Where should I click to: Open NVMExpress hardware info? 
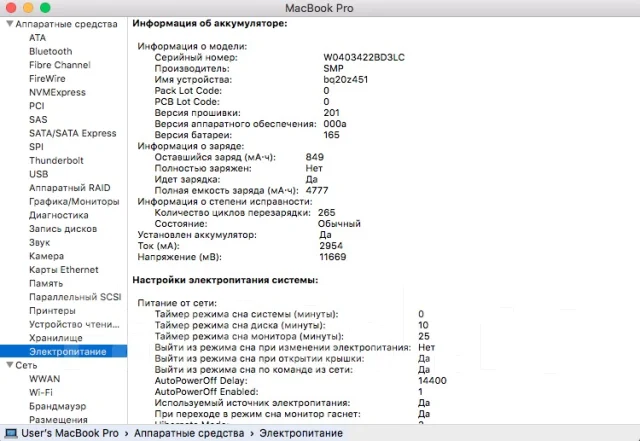[57, 92]
